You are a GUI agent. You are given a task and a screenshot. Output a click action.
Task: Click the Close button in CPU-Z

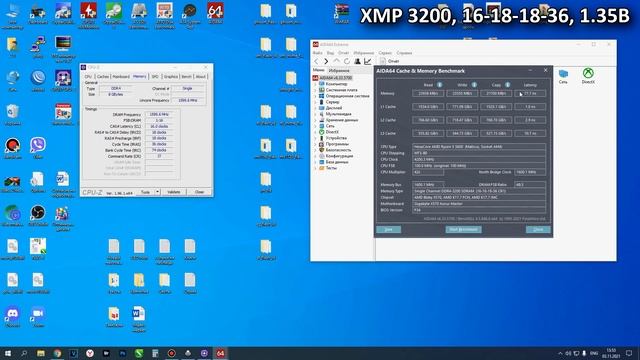(x=199, y=192)
